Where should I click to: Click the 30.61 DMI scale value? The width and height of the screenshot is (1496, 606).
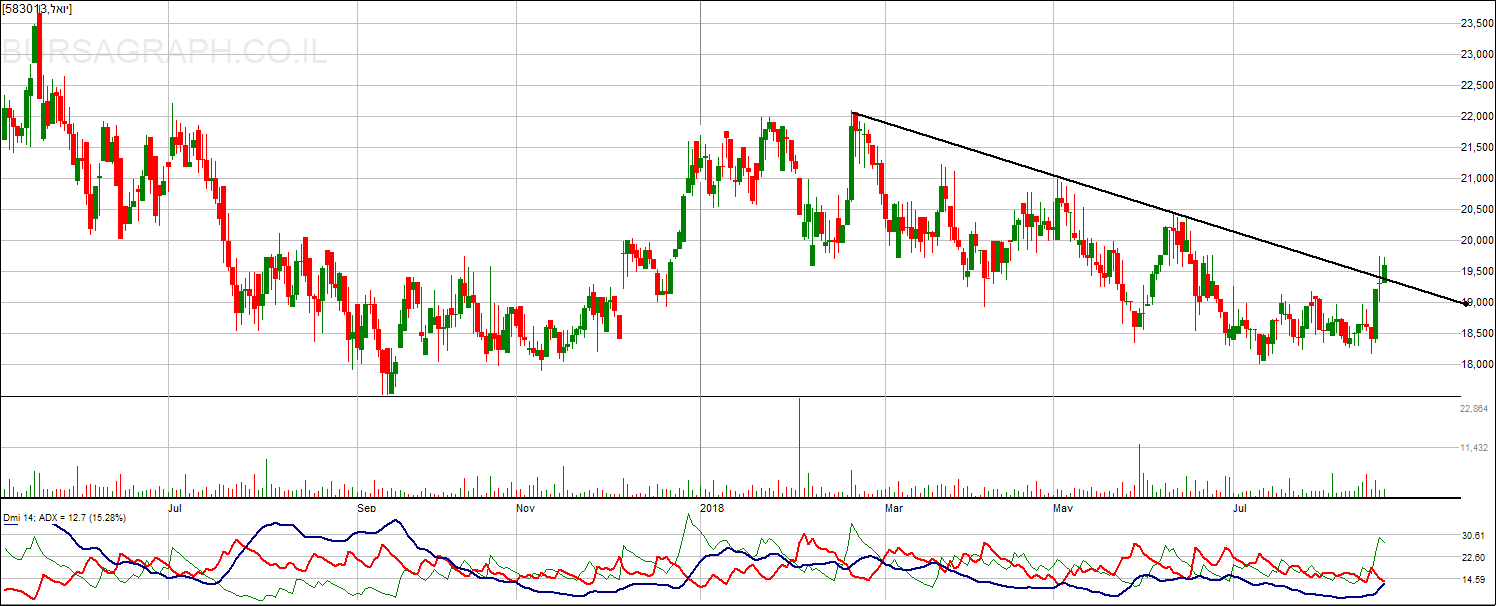[1476, 536]
